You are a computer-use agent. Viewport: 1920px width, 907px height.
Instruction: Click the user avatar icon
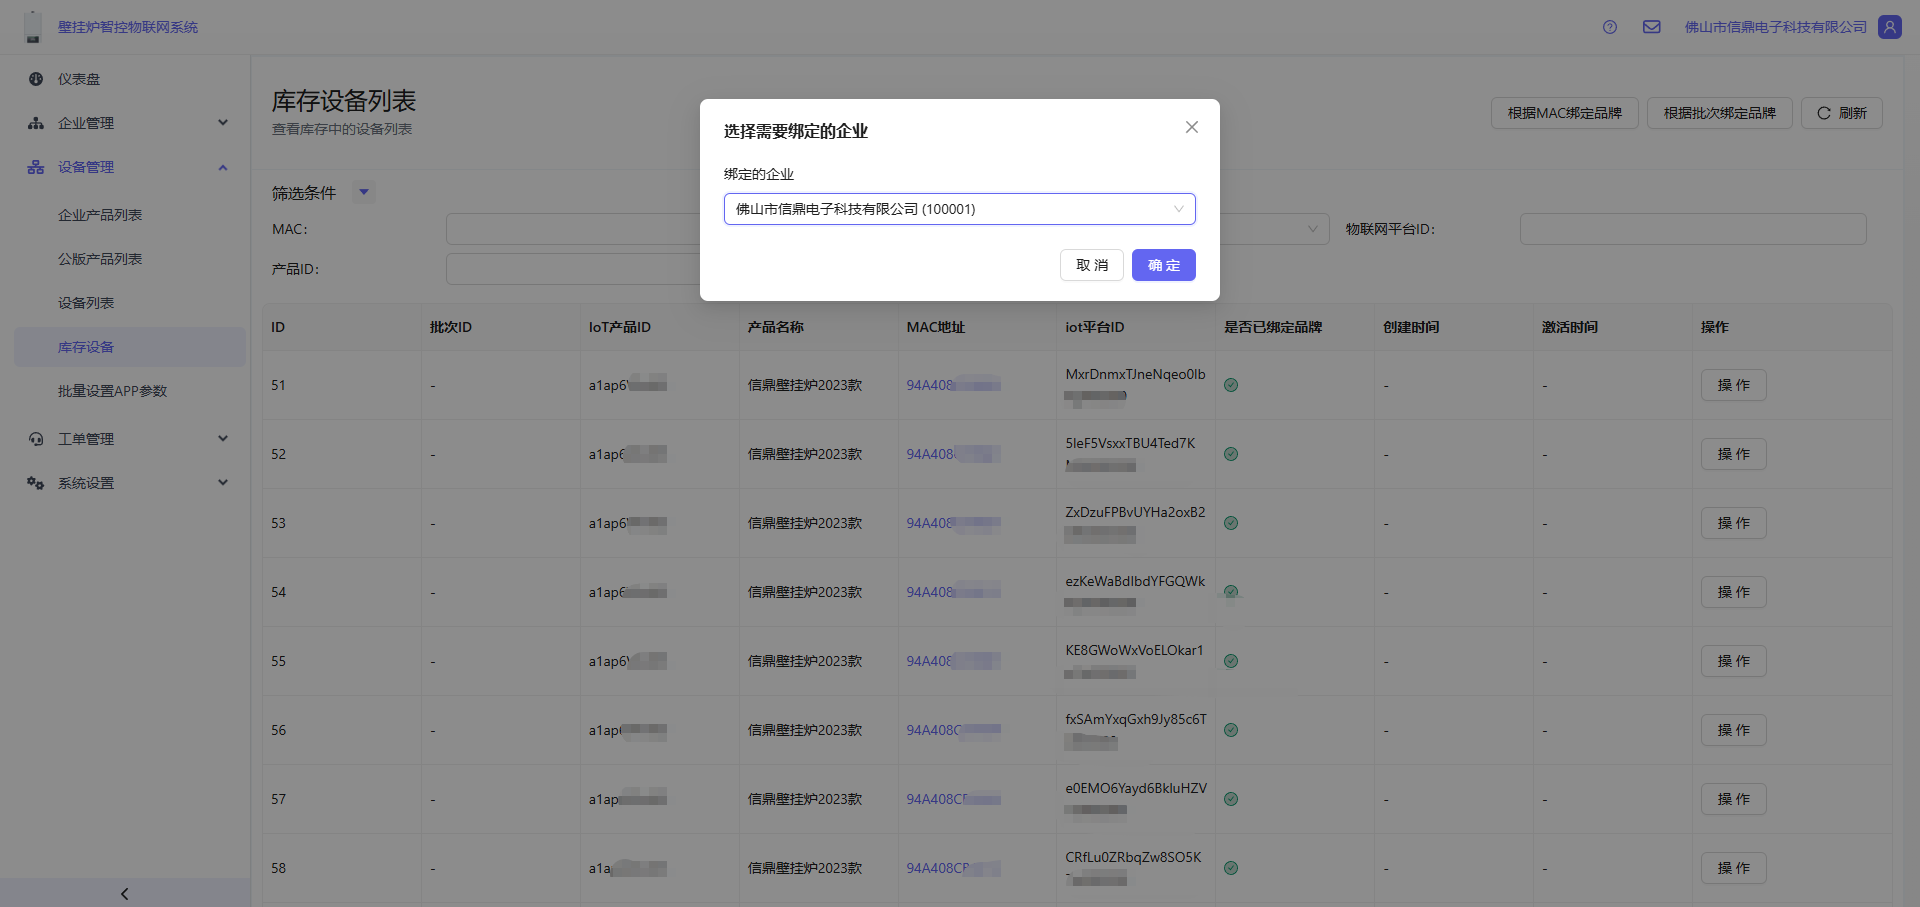click(x=1889, y=27)
